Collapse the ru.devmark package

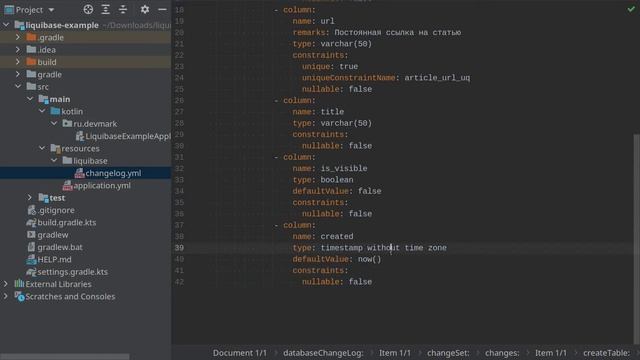click(x=54, y=123)
